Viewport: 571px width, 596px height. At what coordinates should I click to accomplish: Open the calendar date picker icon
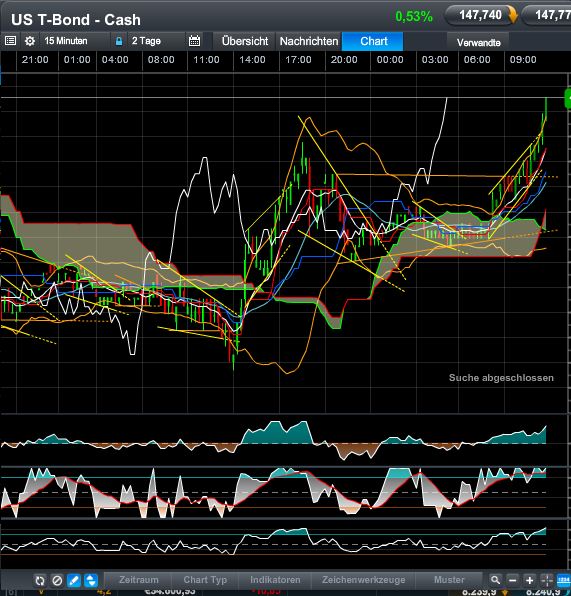pyautogui.click(x=194, y=41)
